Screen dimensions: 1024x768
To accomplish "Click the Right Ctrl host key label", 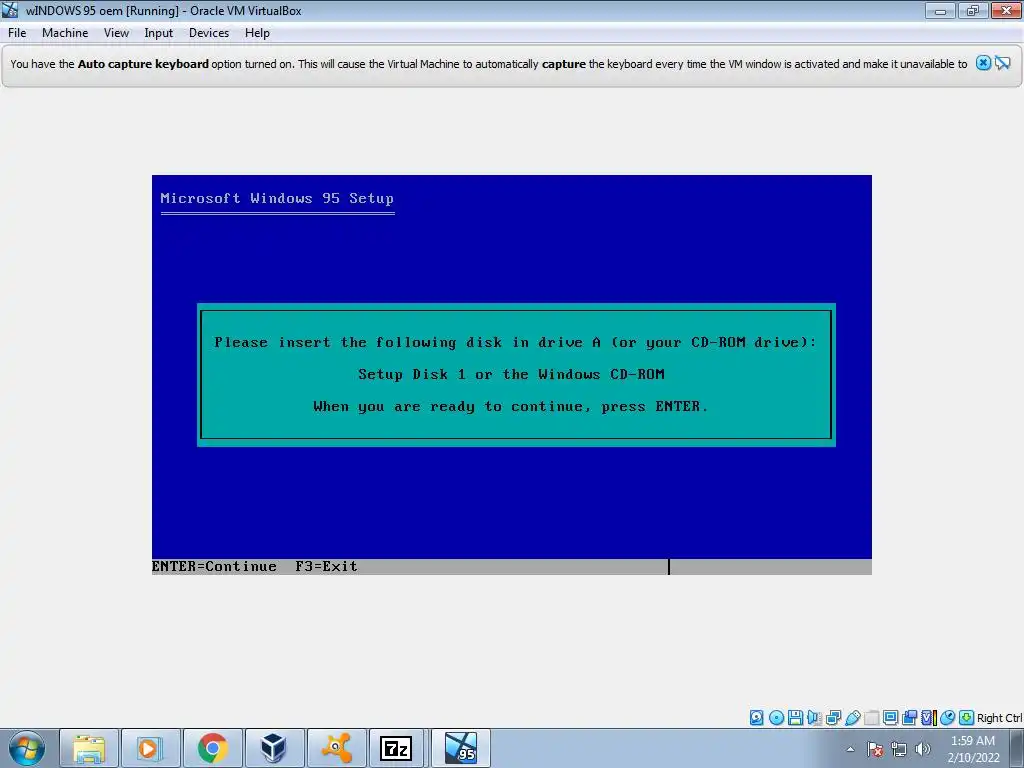I will click(x=999, y=718).
